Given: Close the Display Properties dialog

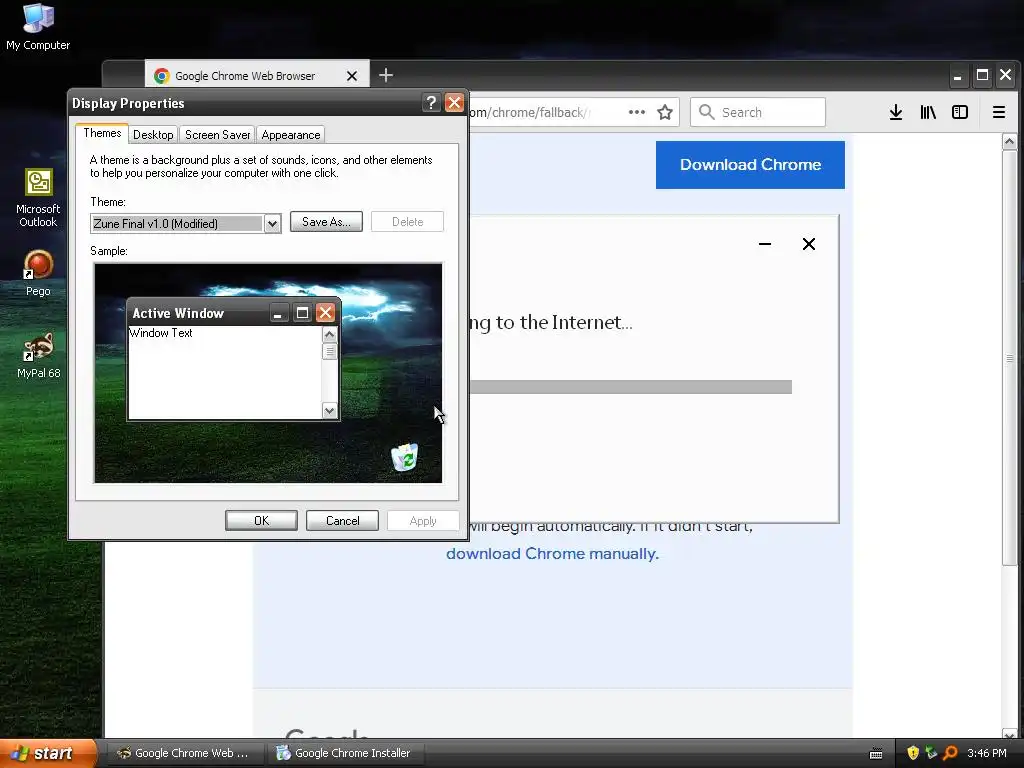Looking at the screenshot, I should point(454,103).
